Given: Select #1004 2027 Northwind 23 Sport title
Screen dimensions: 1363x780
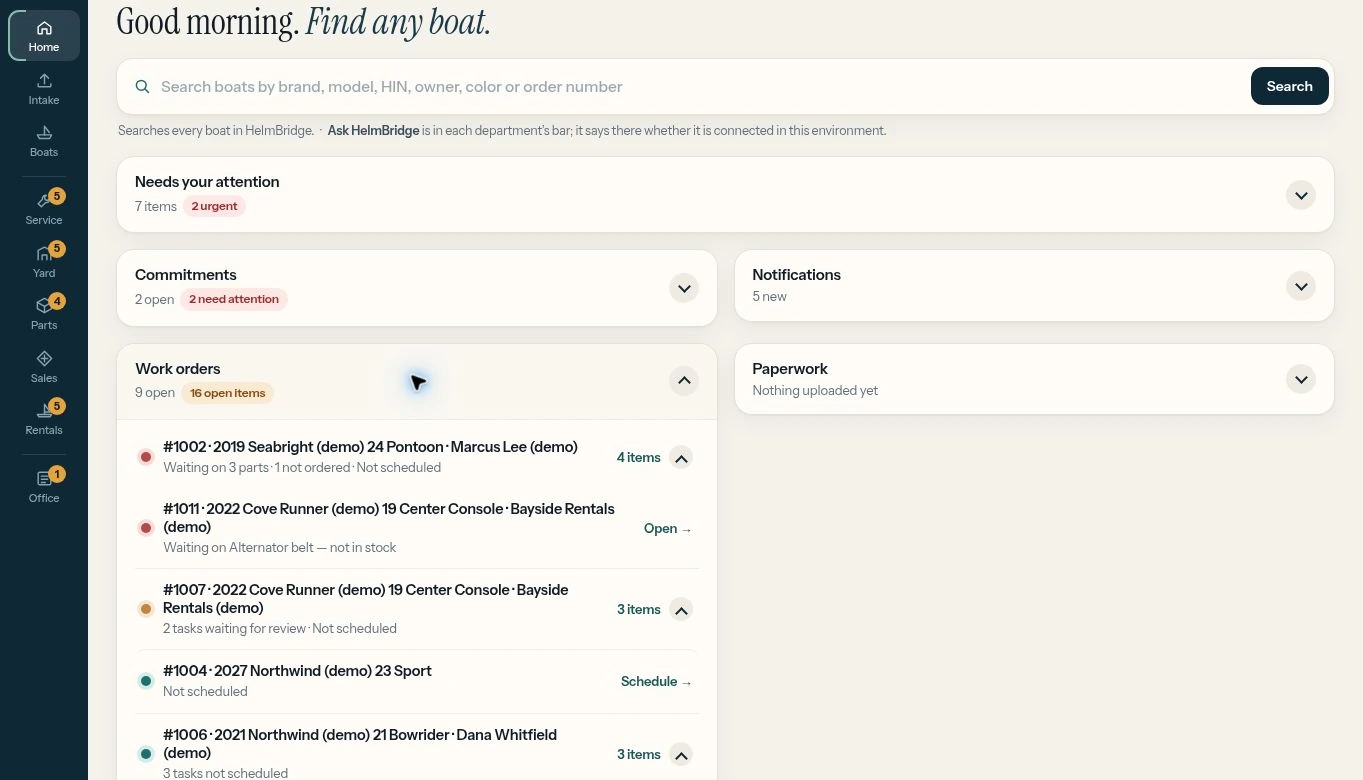Looking at the screenshot, I should point(297,671).
